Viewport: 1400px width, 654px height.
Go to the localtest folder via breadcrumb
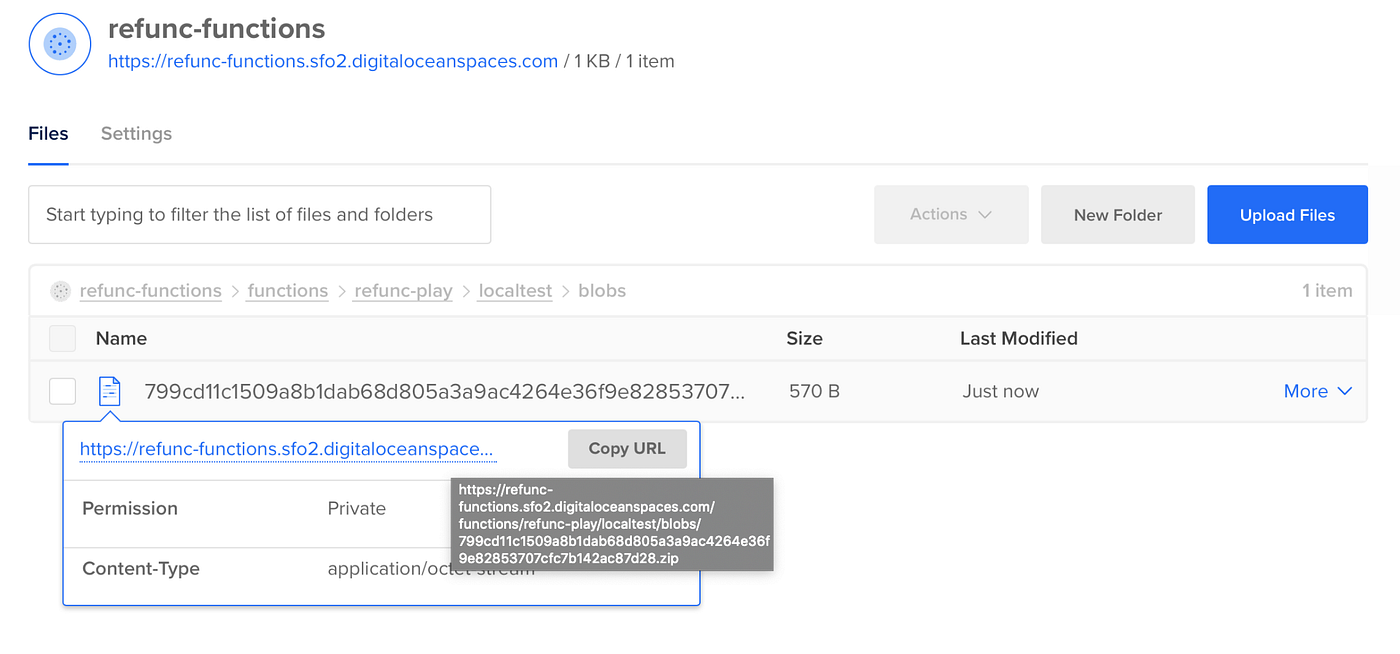pos(514,290)
